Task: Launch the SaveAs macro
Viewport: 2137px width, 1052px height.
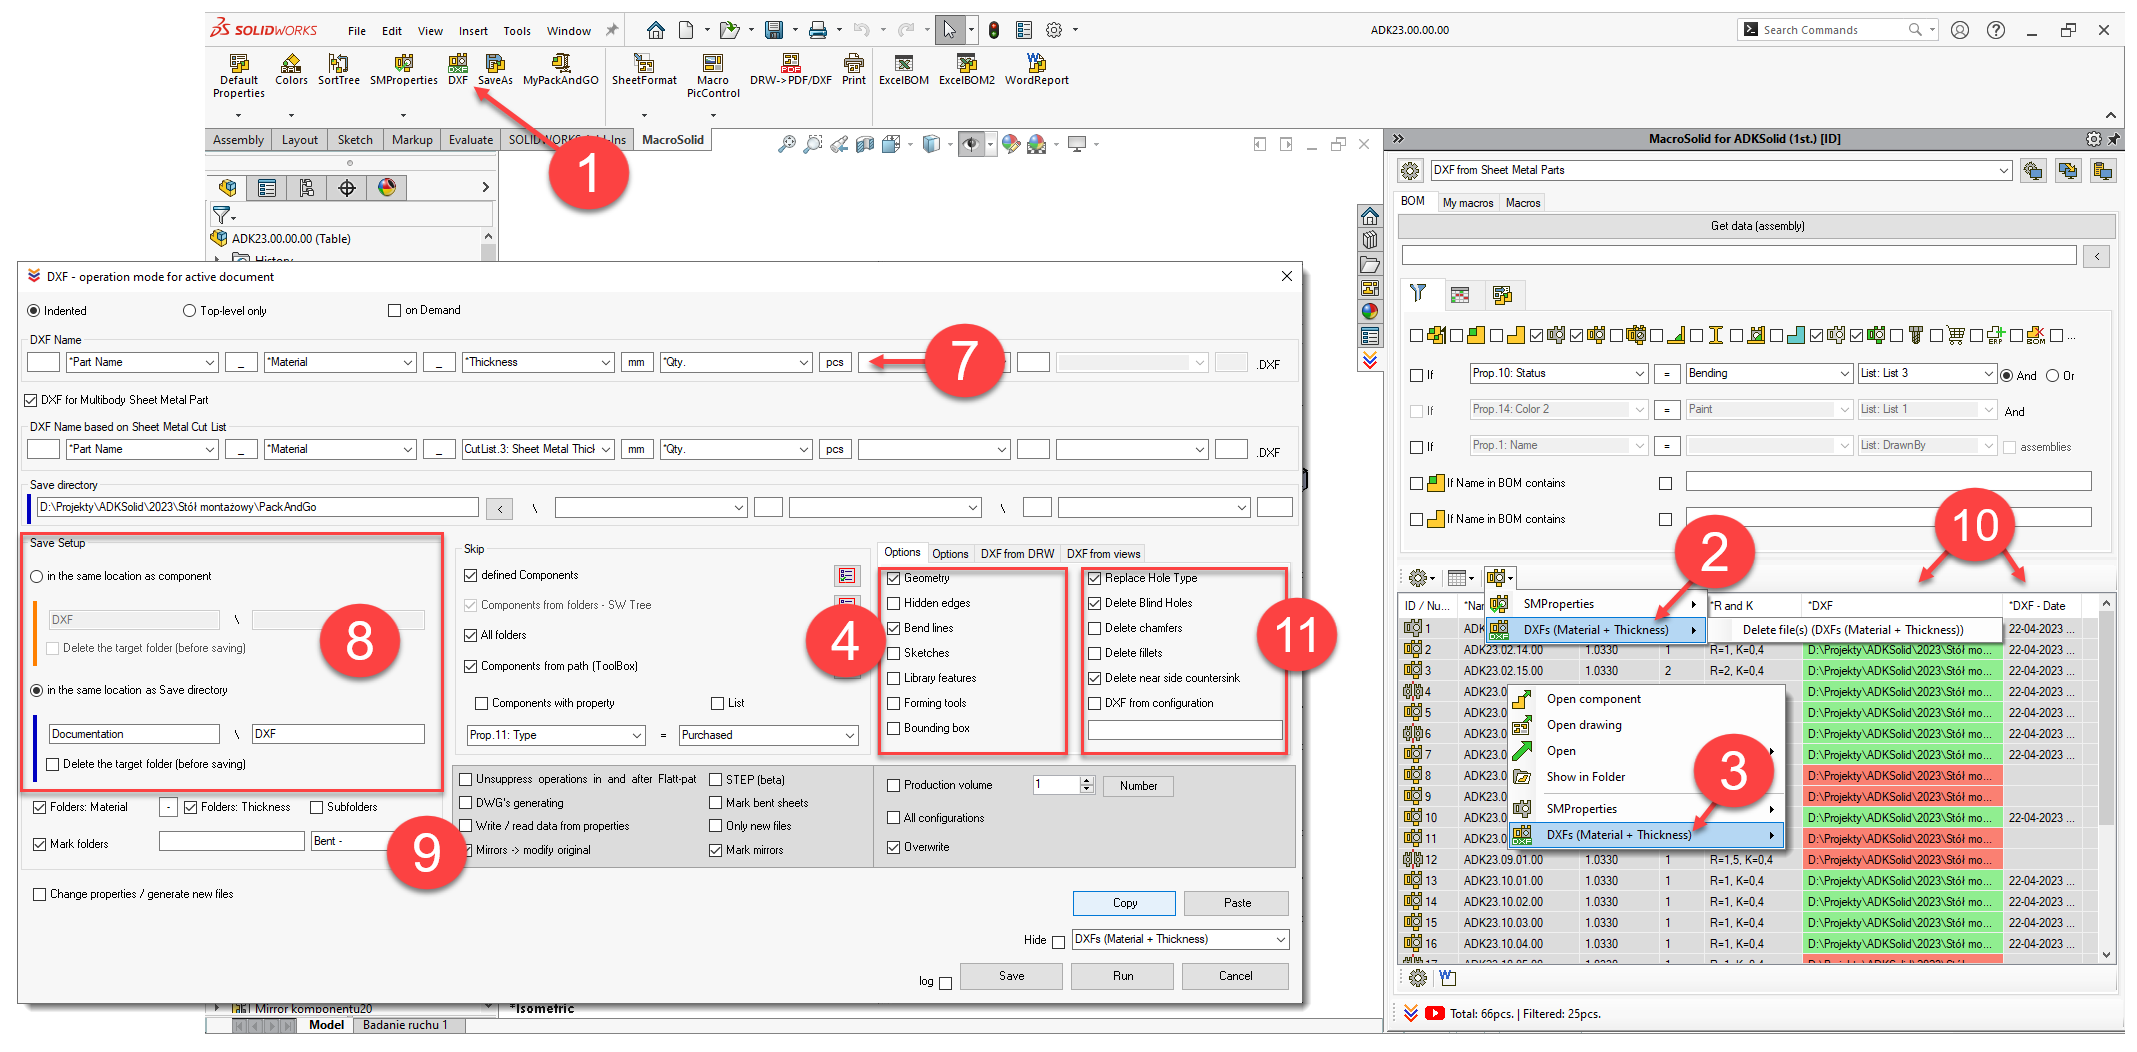Action: coord(495,70)
